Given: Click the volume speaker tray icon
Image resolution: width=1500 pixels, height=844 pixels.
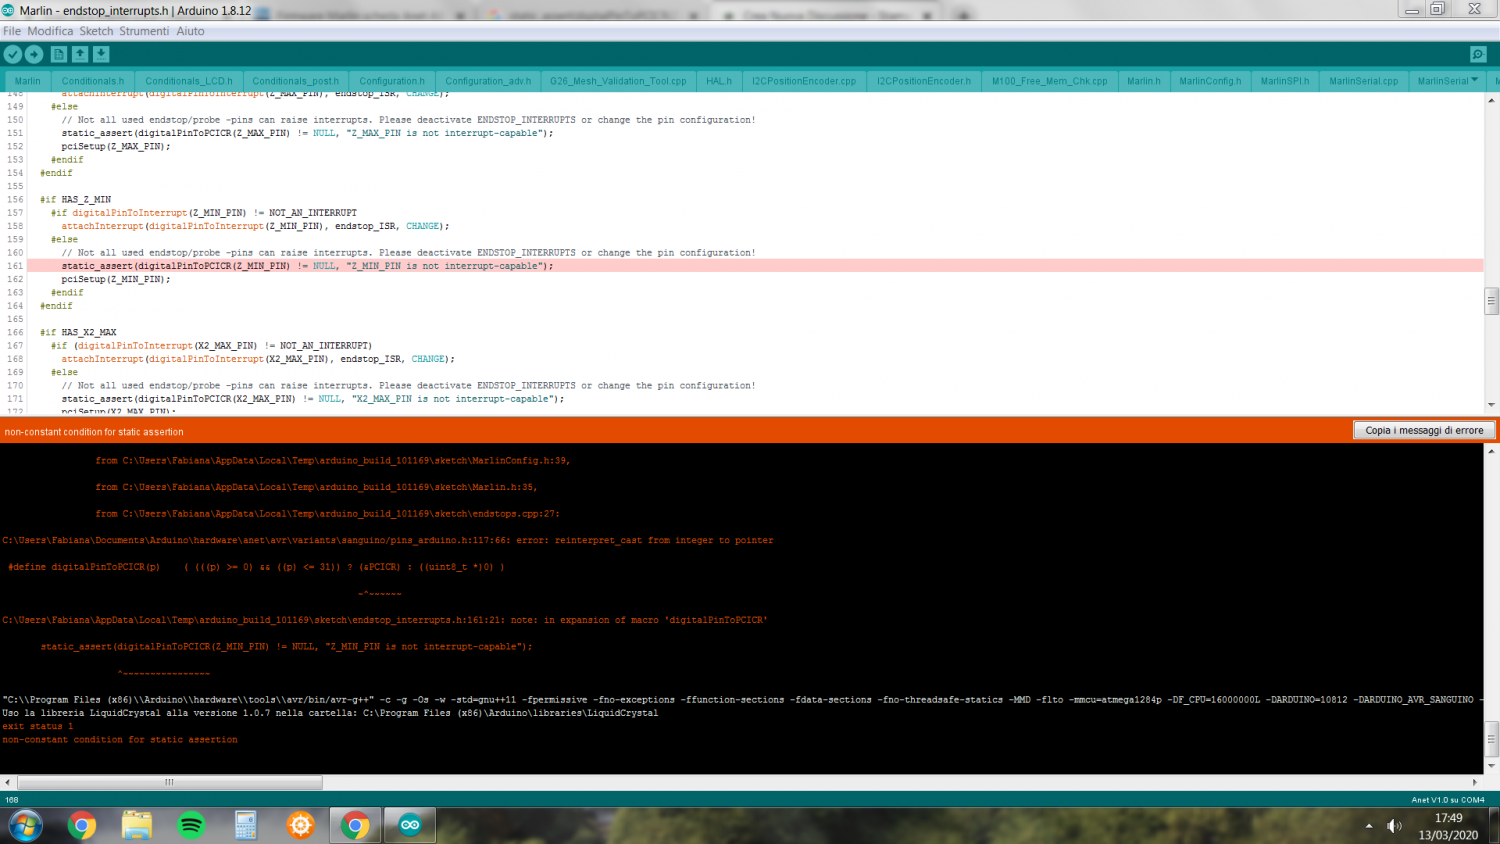Looking at the screenshot, I should [x=1394, y=826].
